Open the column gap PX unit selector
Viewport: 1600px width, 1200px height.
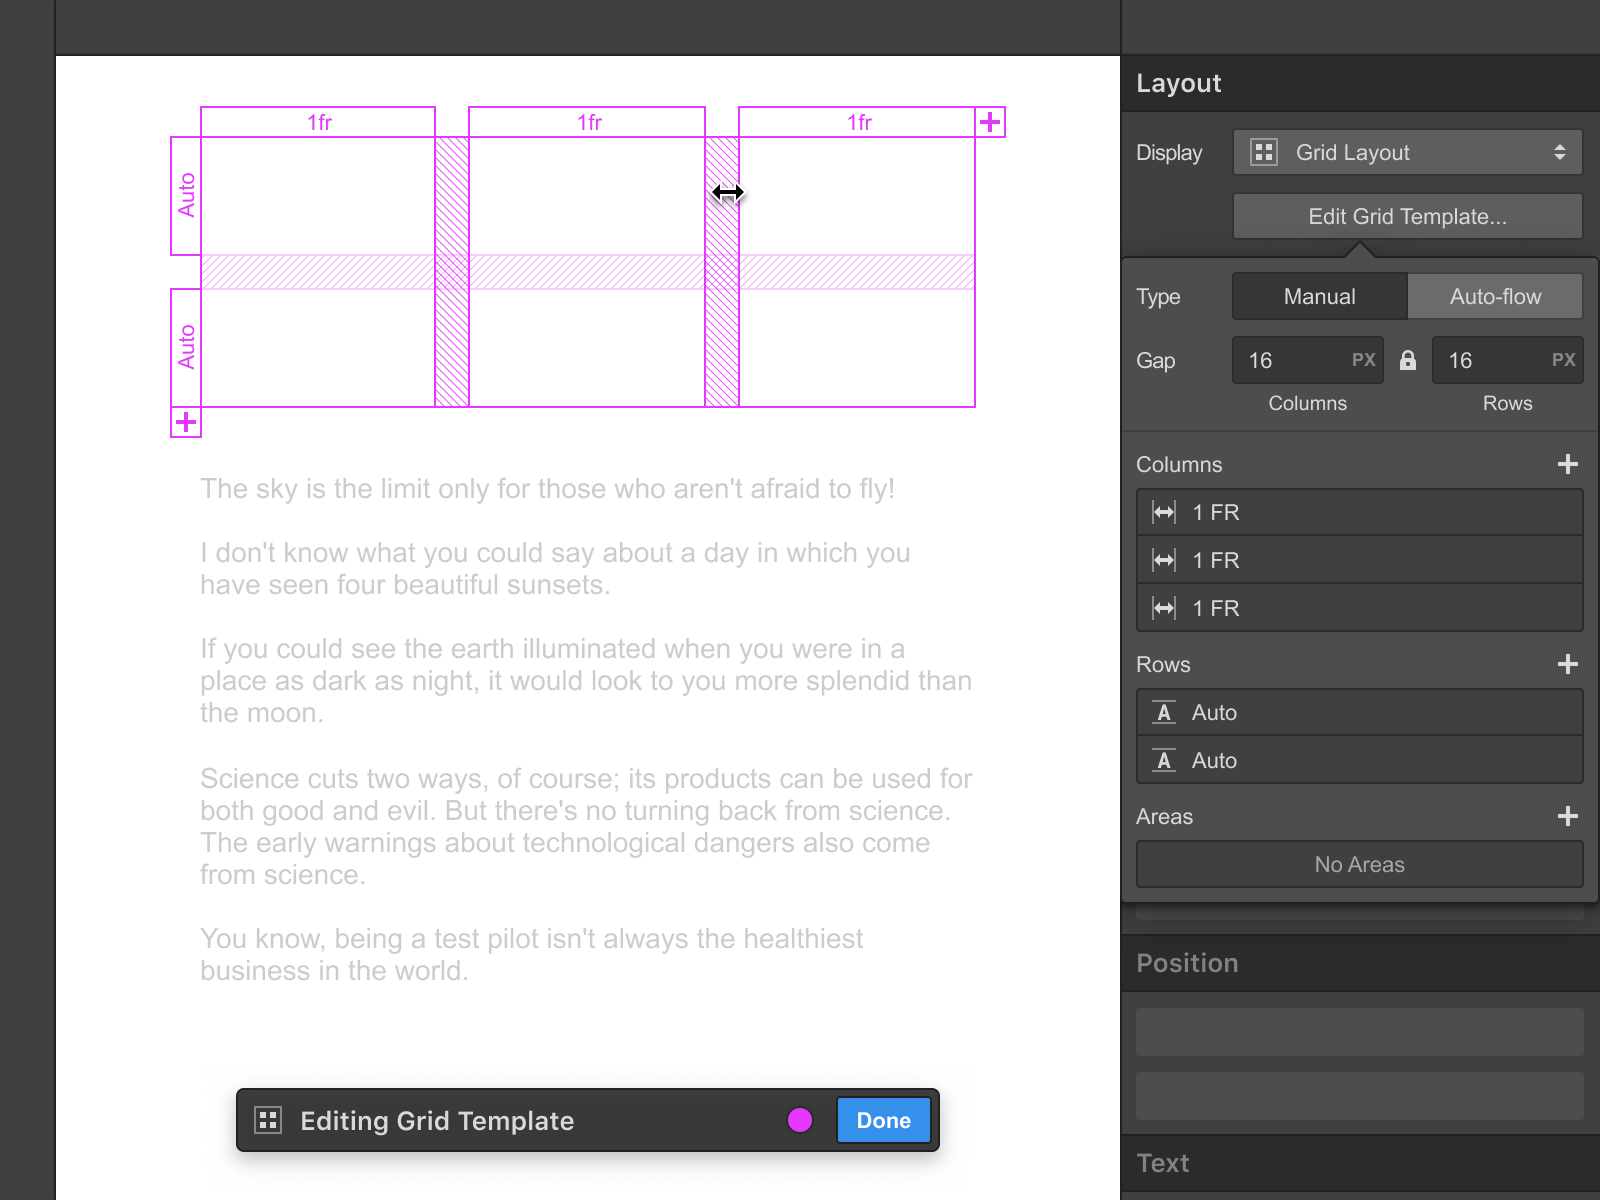click(1363, 360)
